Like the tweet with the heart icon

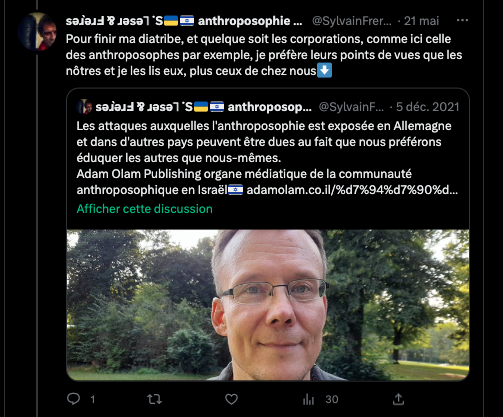click(x=231, y=399)
